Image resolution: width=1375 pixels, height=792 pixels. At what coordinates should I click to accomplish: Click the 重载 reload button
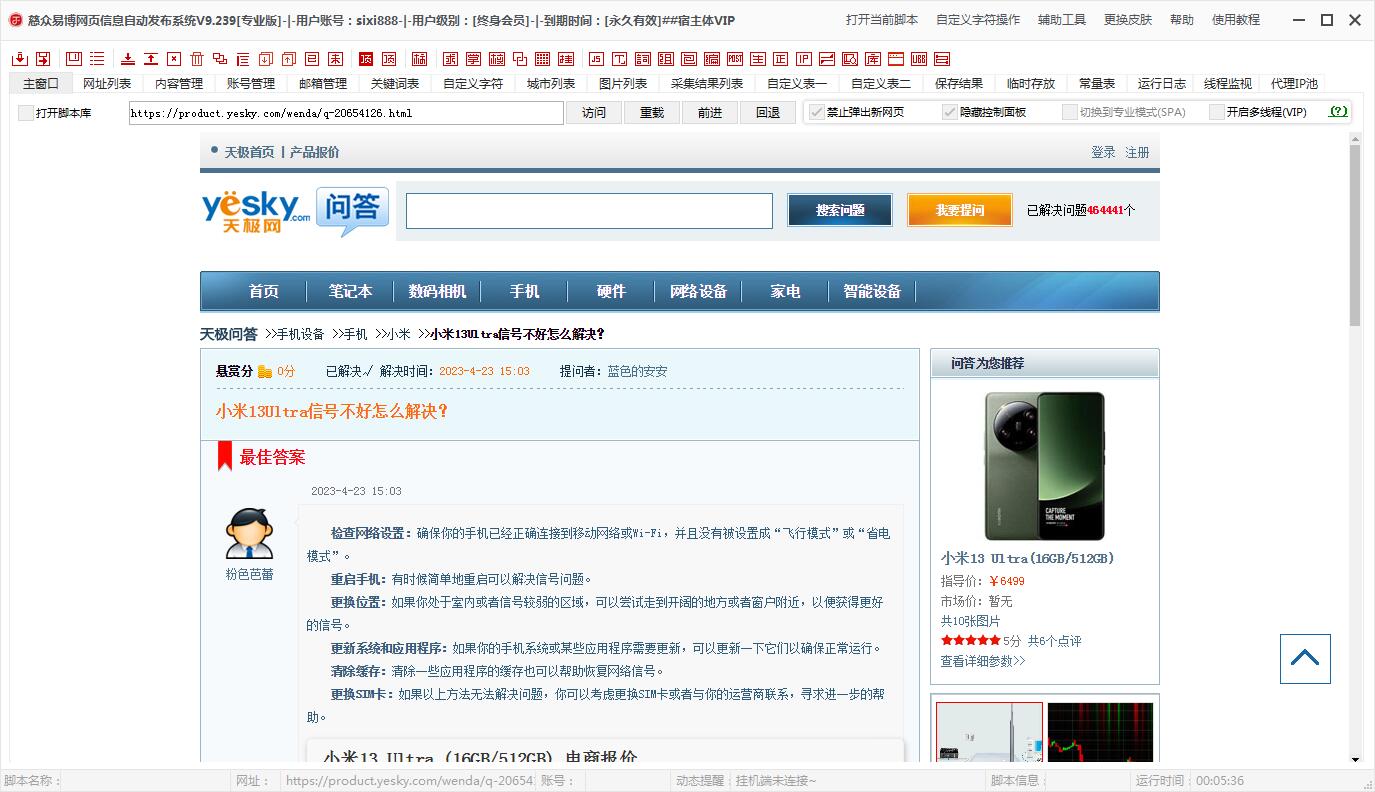coord(652,113)
